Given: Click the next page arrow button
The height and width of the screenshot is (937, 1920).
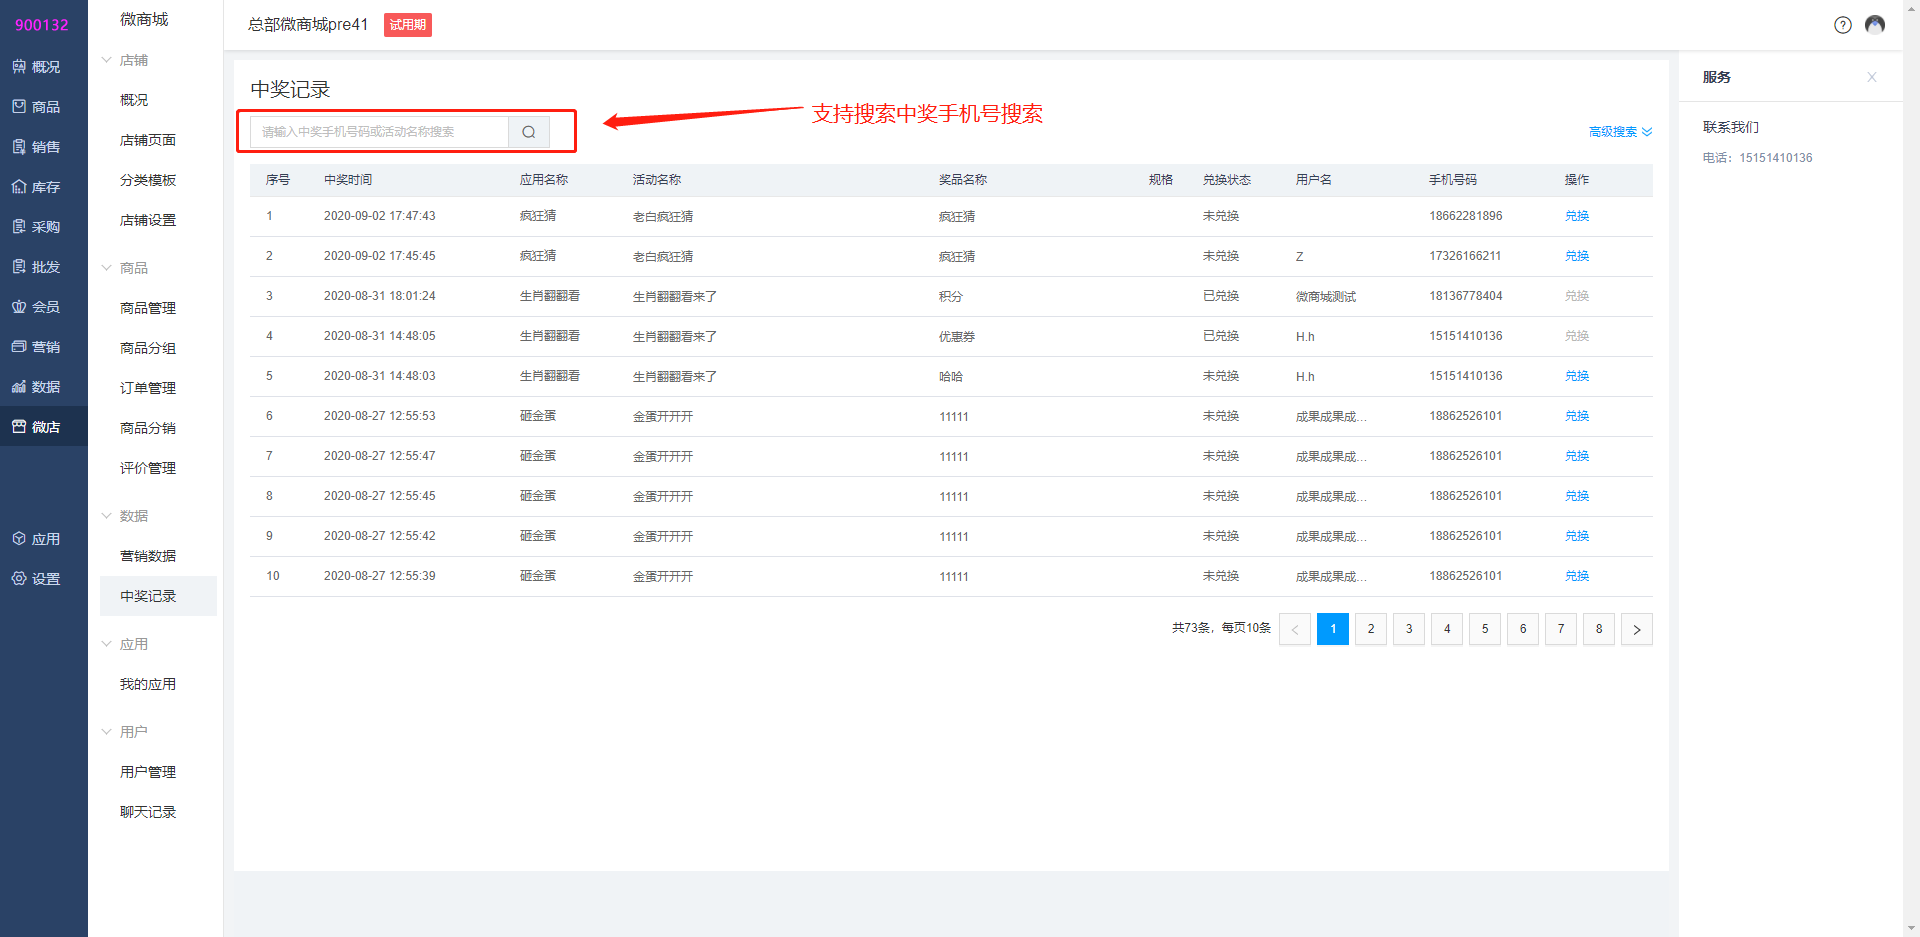Looking at the screenshot, I should [x=1636, y=629].
